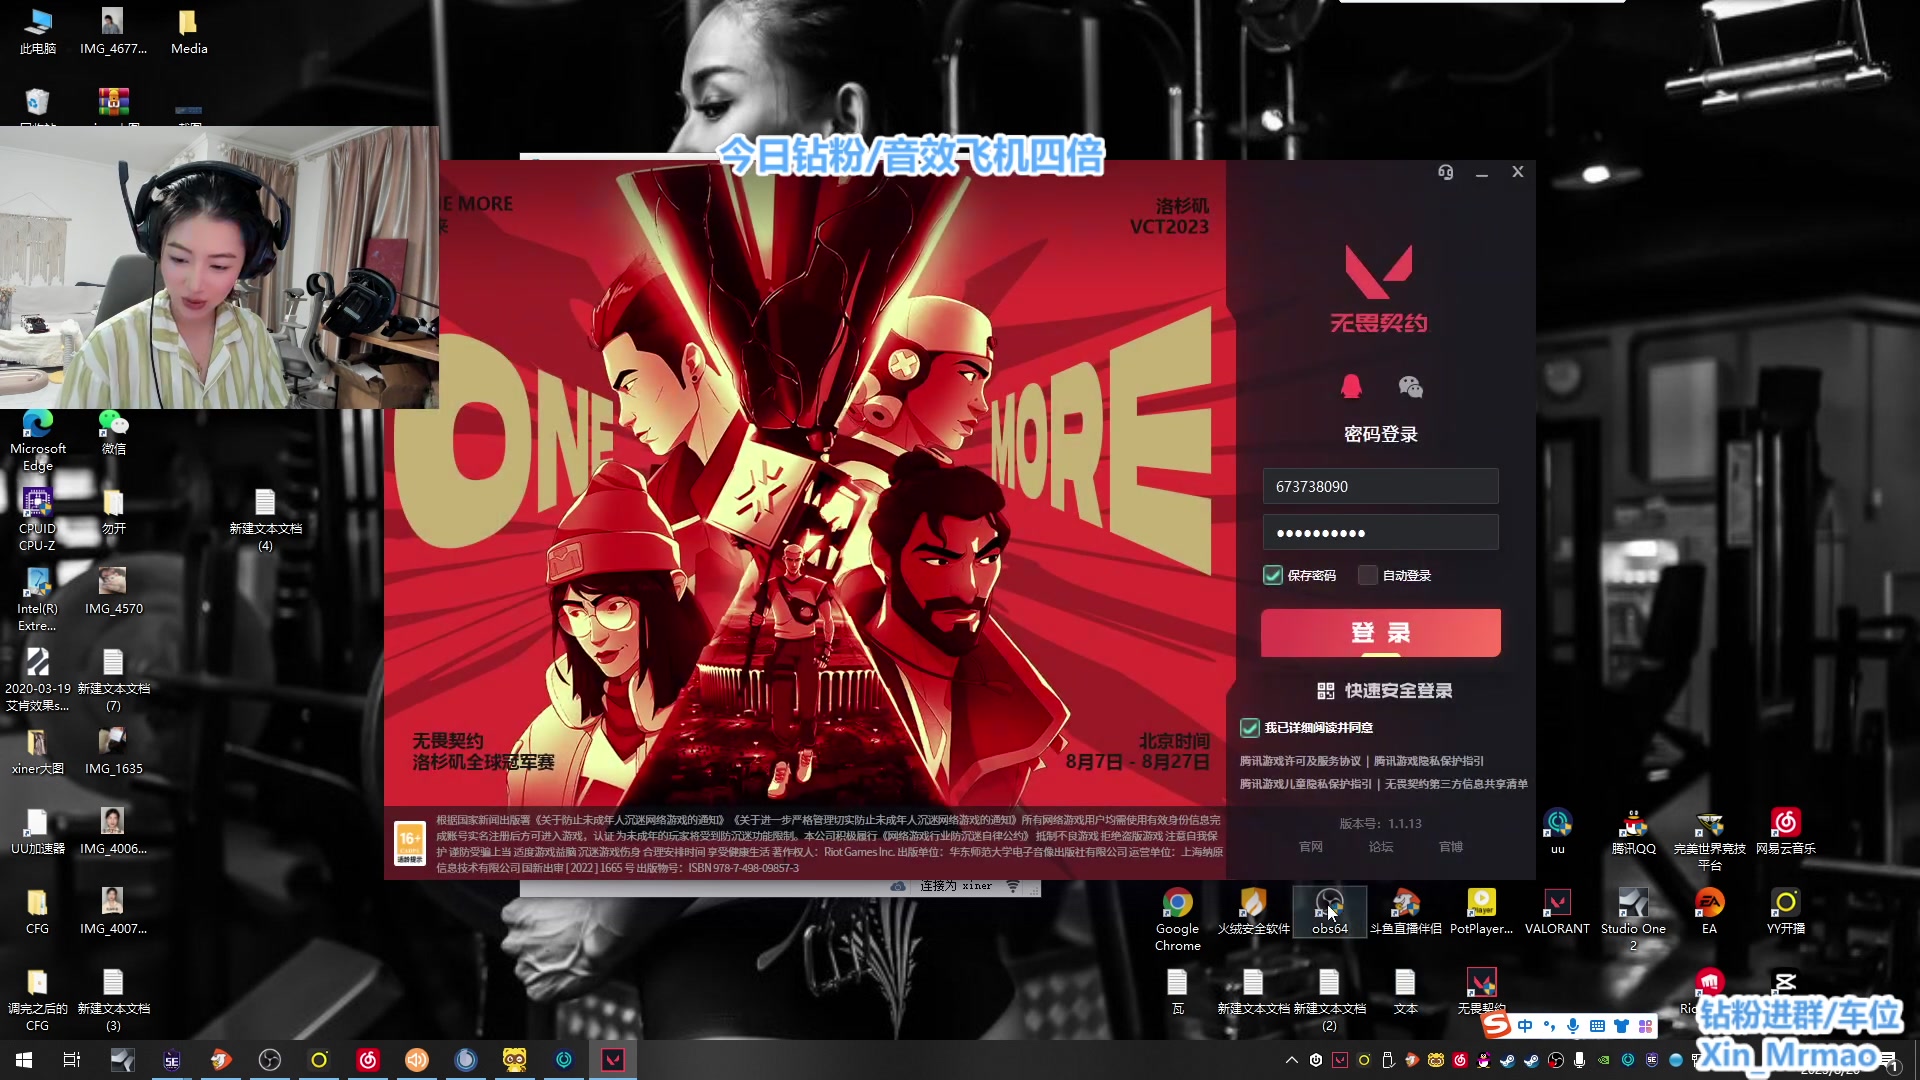Open 腾讯游戏儿童隐私保护指引 link

[x=1305, y=784]
